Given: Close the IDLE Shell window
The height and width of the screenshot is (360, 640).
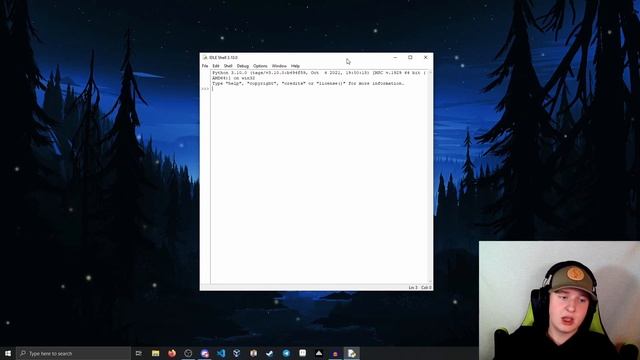Looking at the screenshot, I should pyautogui.click(x=425, y=58).
